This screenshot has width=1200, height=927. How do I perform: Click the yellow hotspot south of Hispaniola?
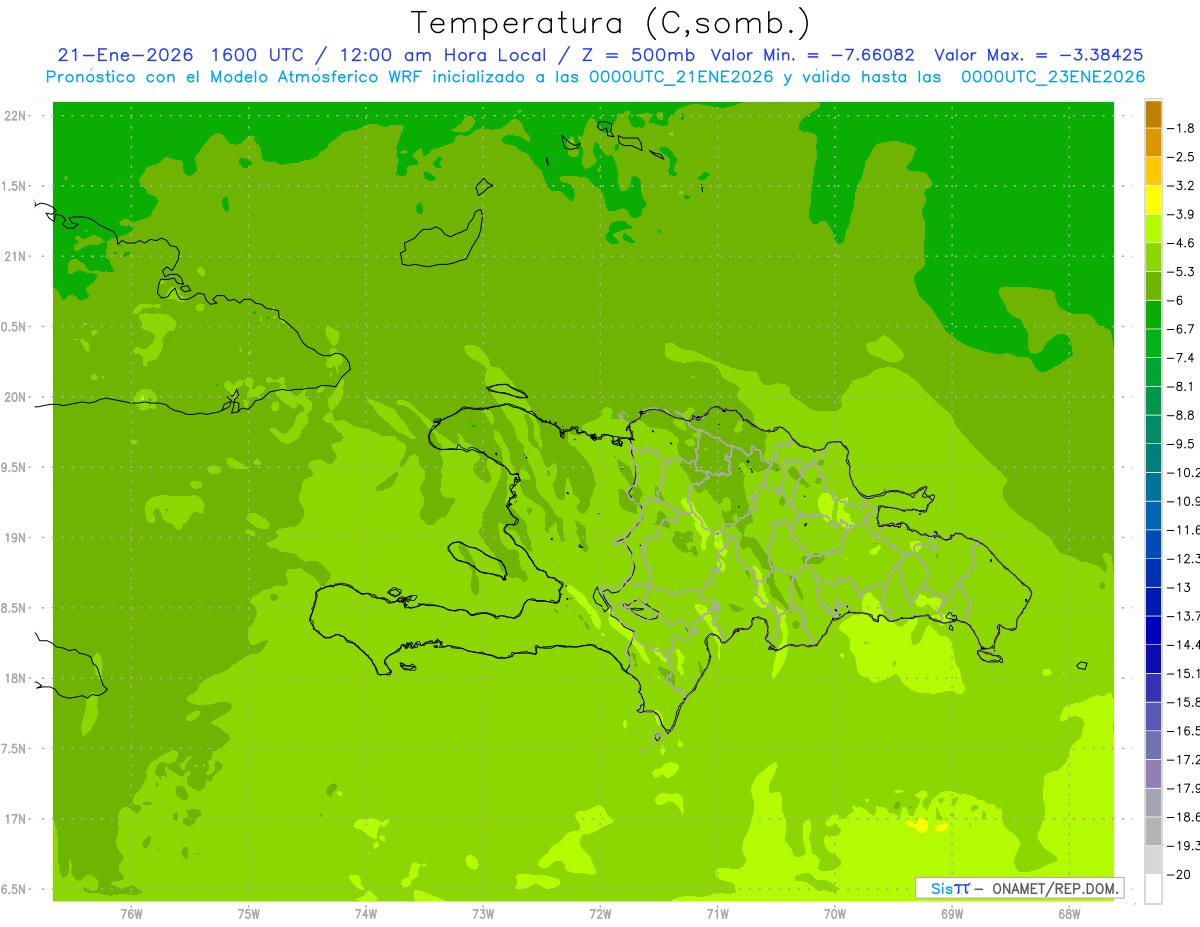[x=926, y=826]
